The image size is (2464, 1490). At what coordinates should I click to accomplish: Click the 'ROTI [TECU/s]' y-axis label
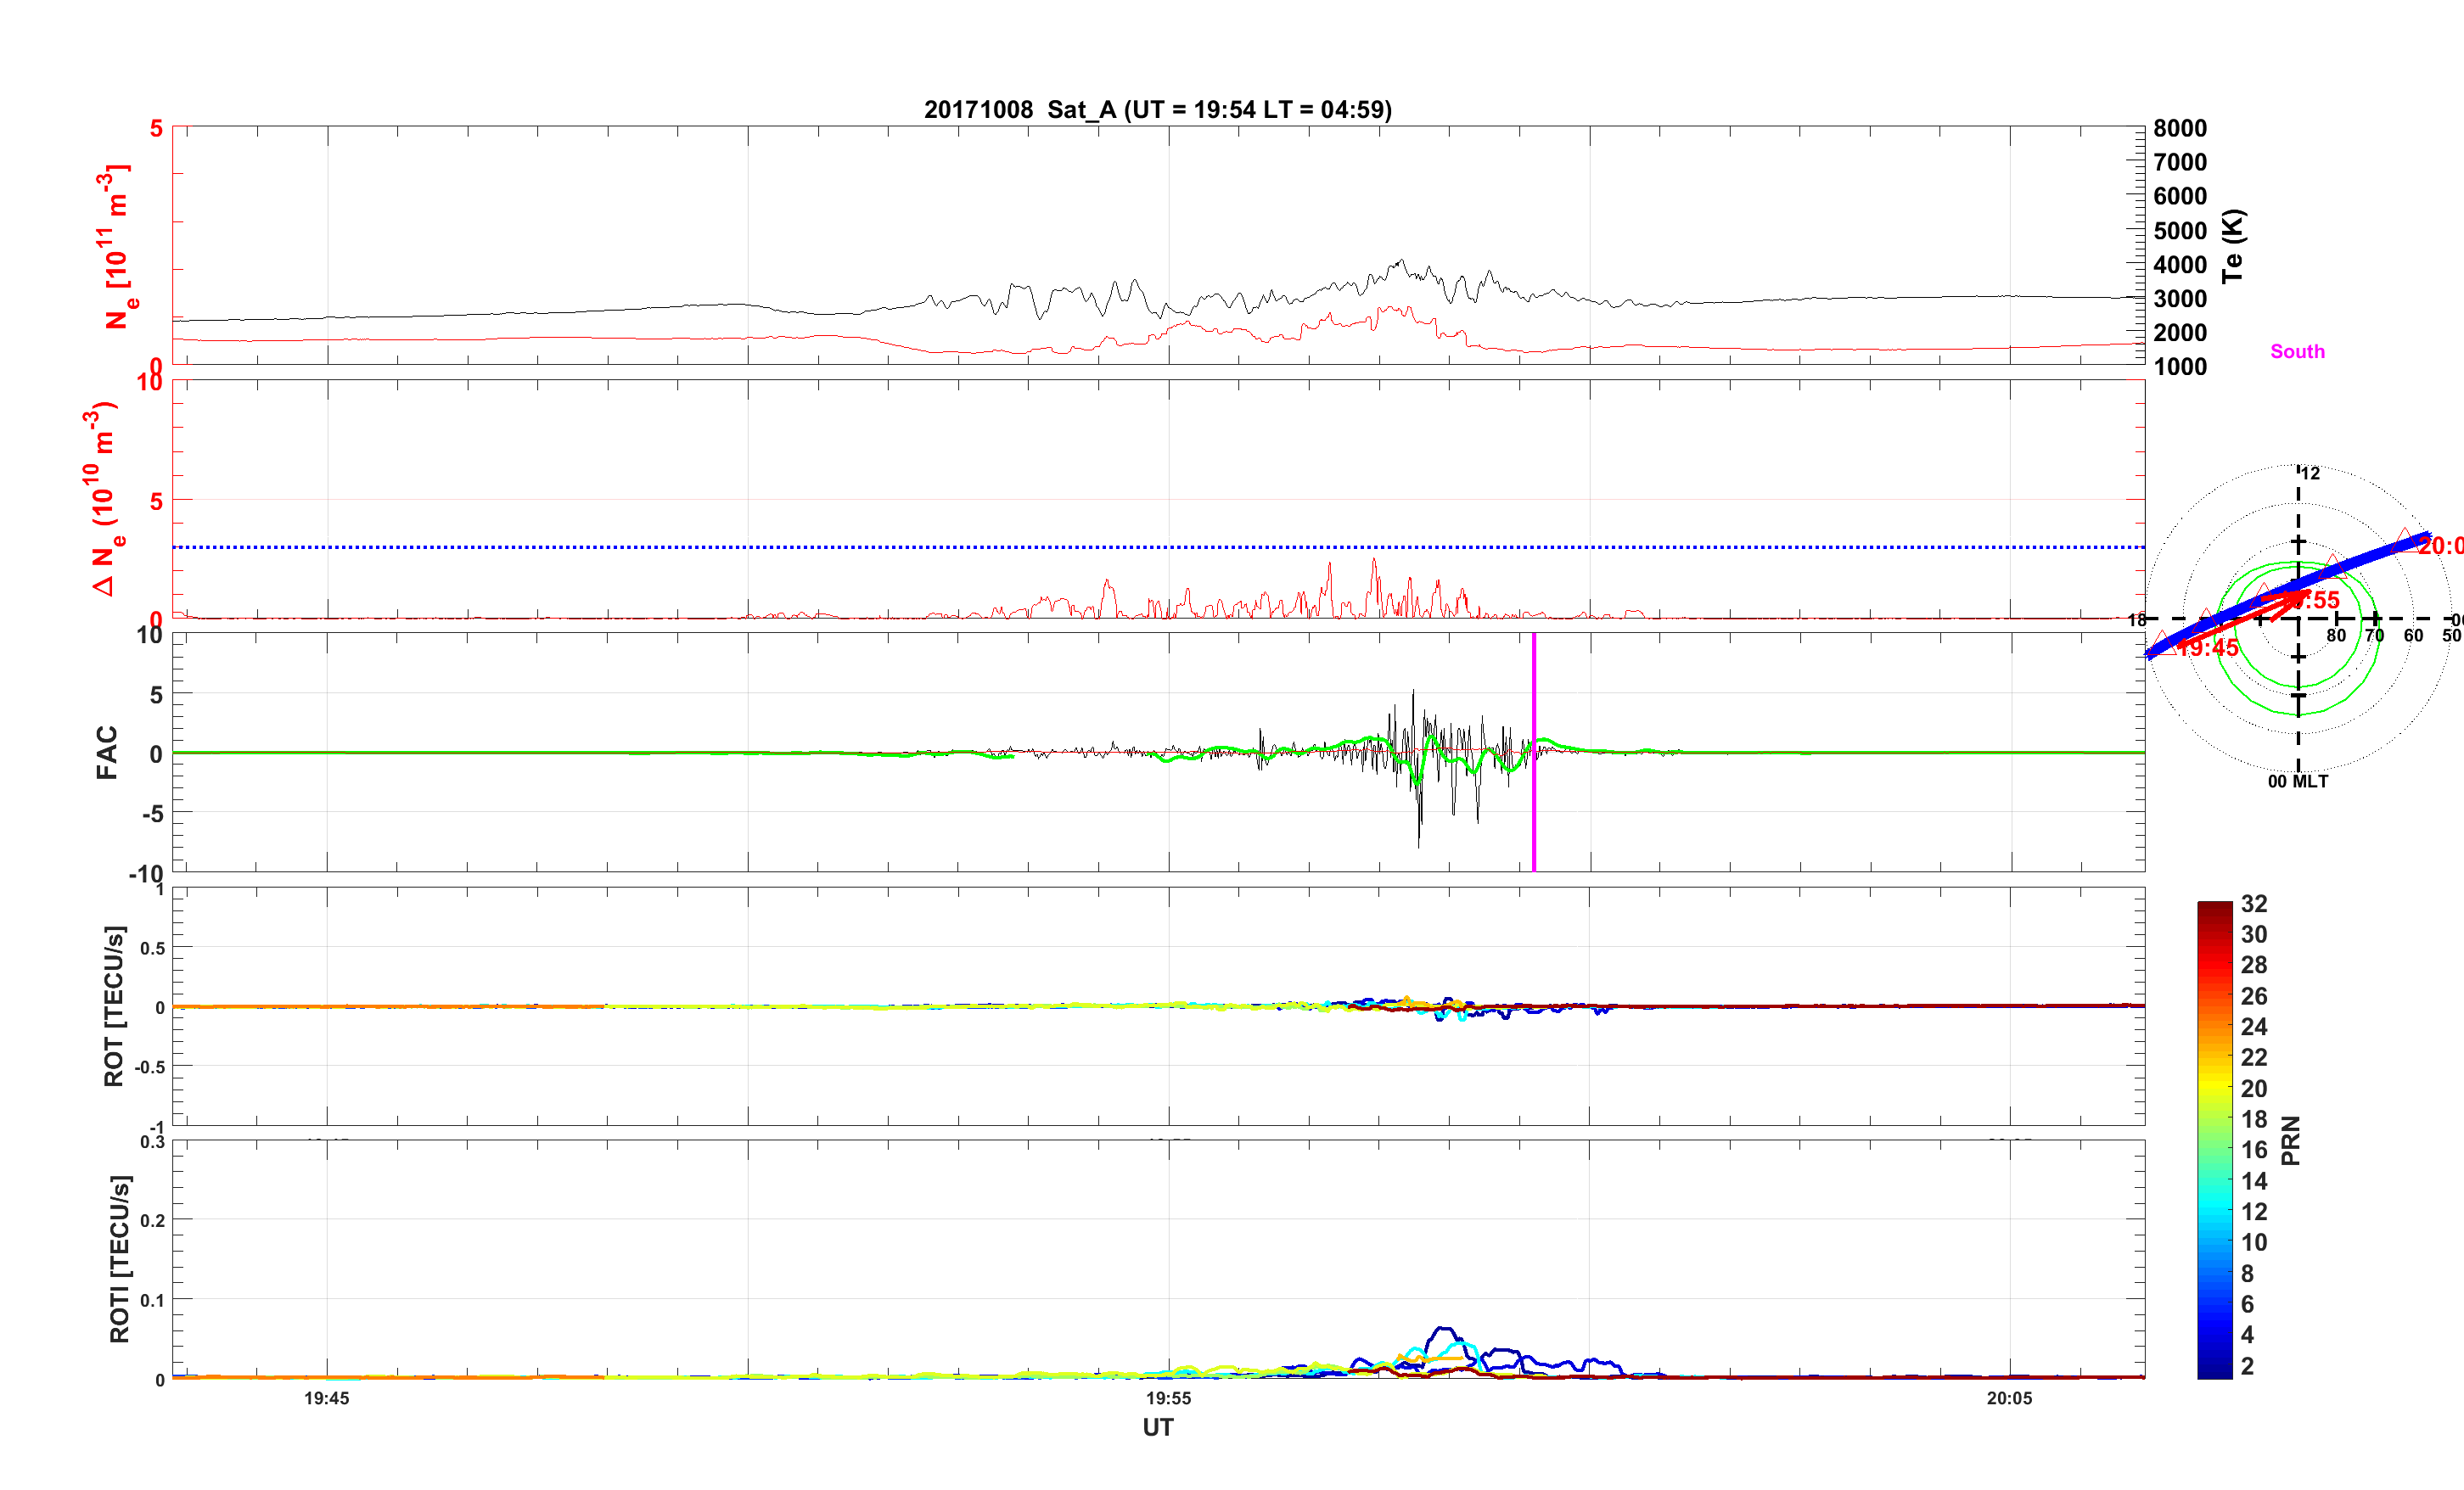click(119, 1258)
